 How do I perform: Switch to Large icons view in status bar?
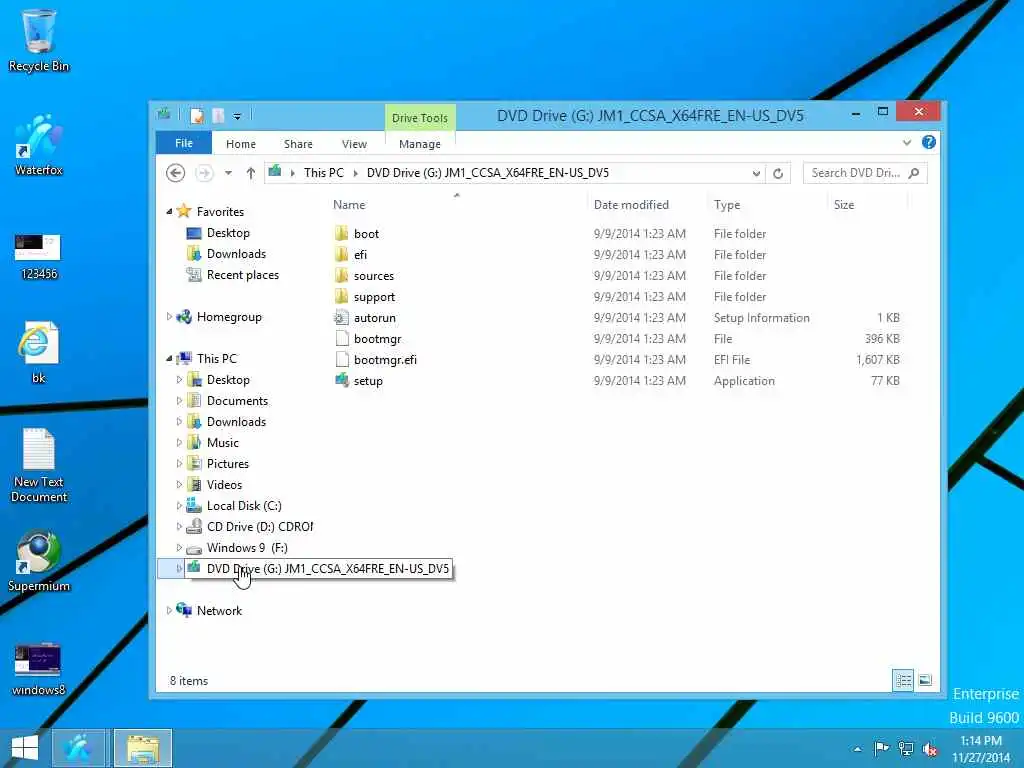pyautogui.click(x=925, y=680)
